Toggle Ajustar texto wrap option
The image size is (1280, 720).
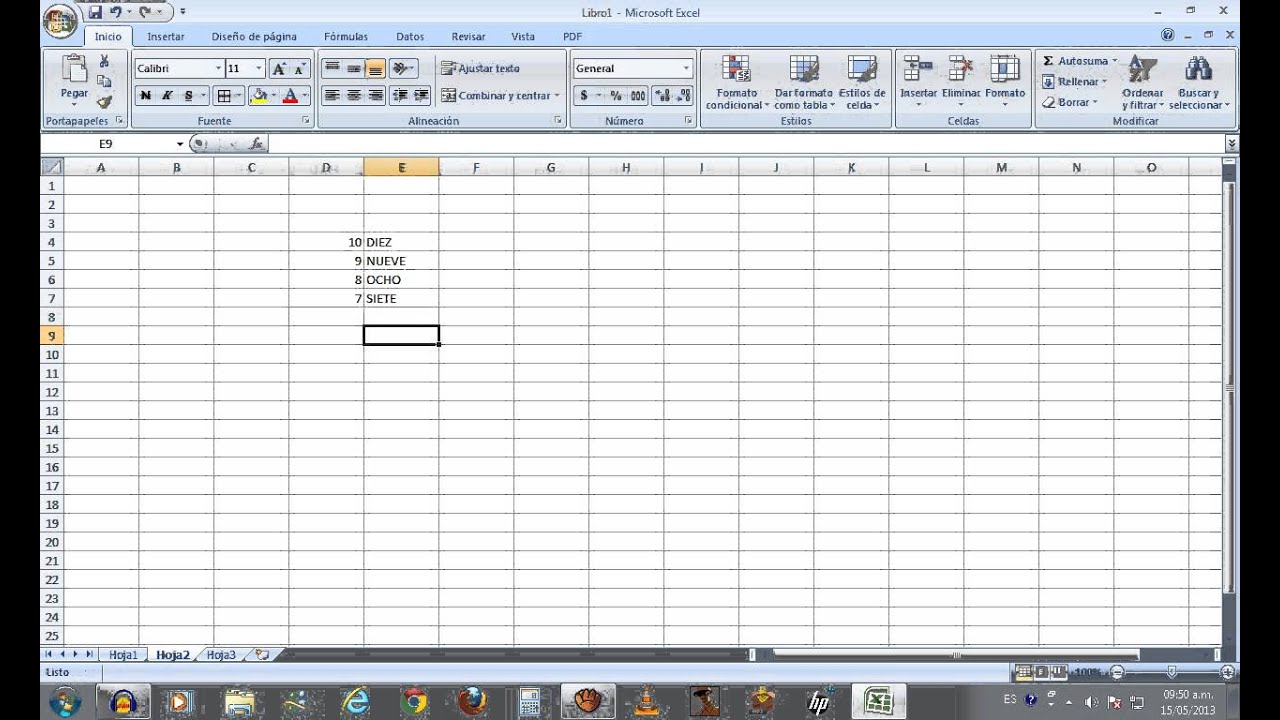tap(480, 68)
